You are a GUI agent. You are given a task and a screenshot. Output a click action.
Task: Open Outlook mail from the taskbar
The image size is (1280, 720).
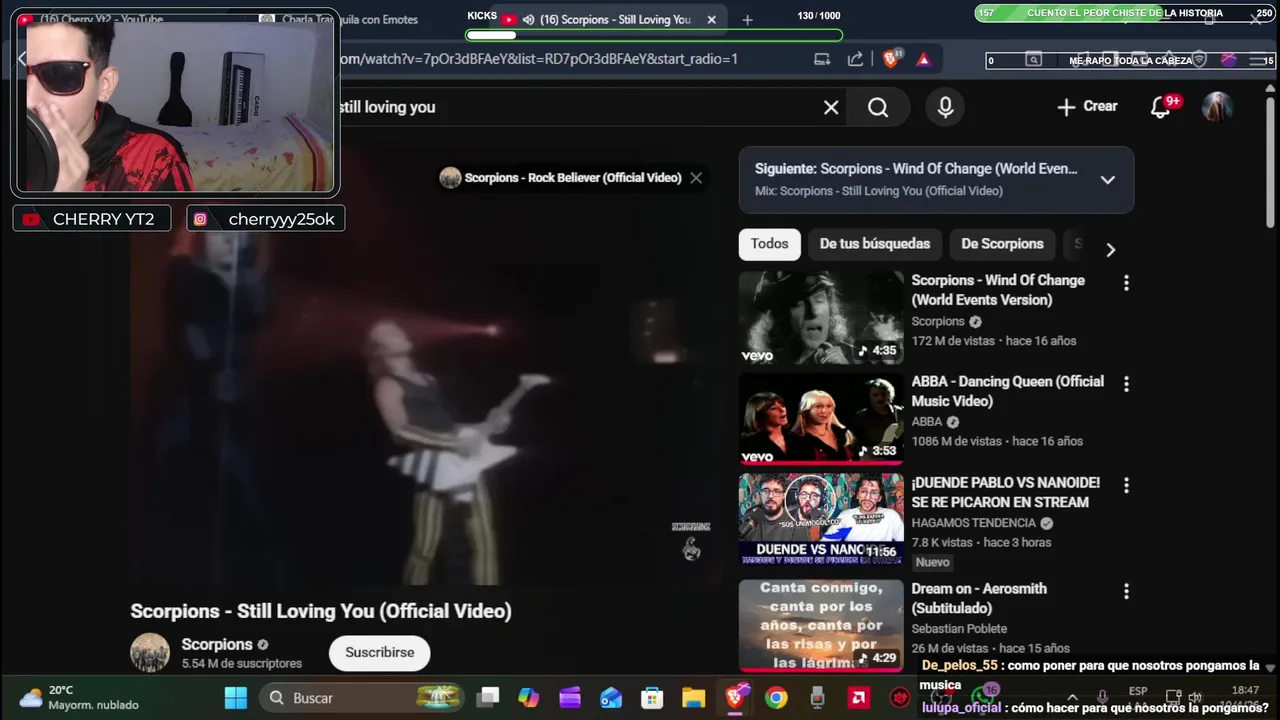pyautogui.click(x=611, y=698)
